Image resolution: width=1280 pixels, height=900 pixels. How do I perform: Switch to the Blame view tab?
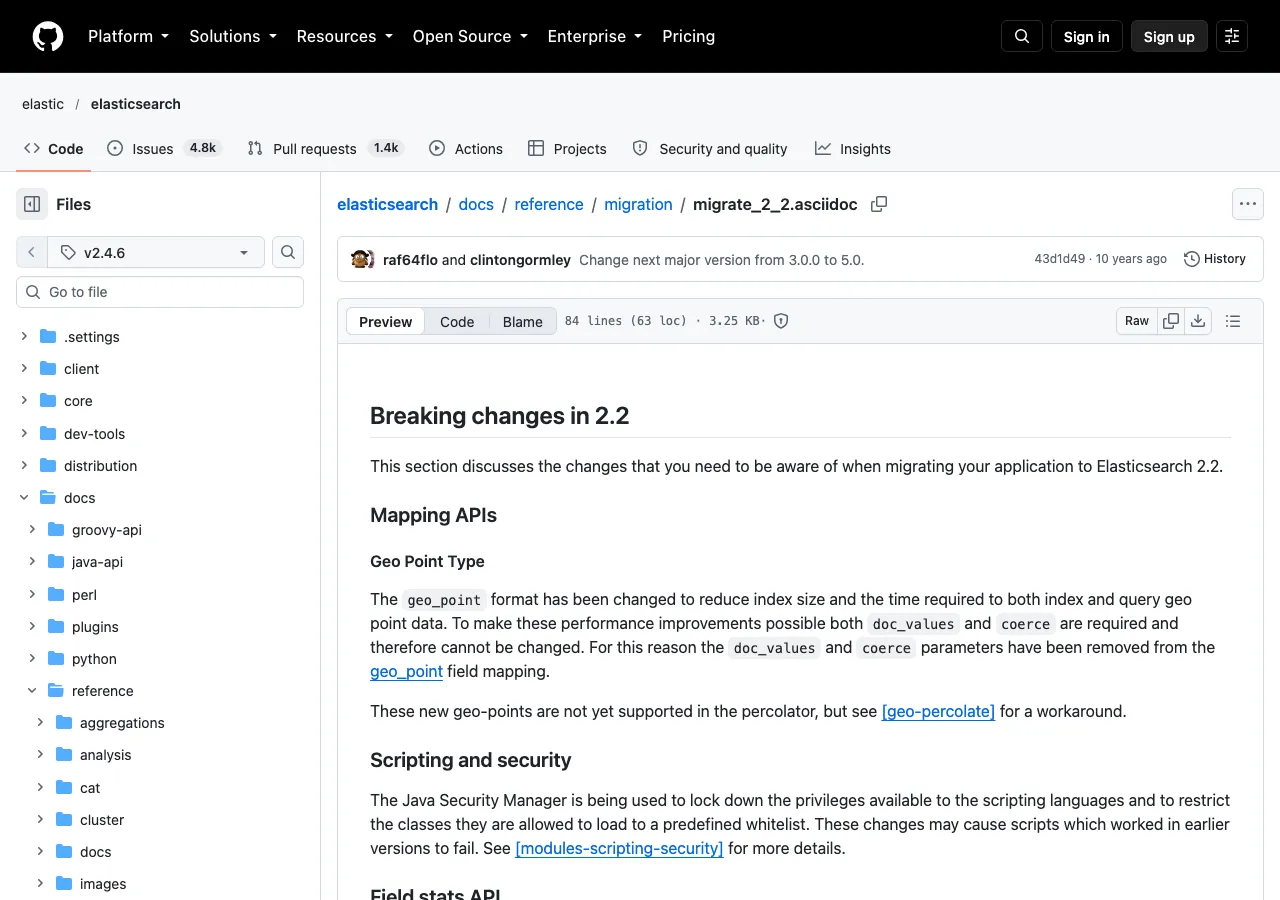pos(522,321)
